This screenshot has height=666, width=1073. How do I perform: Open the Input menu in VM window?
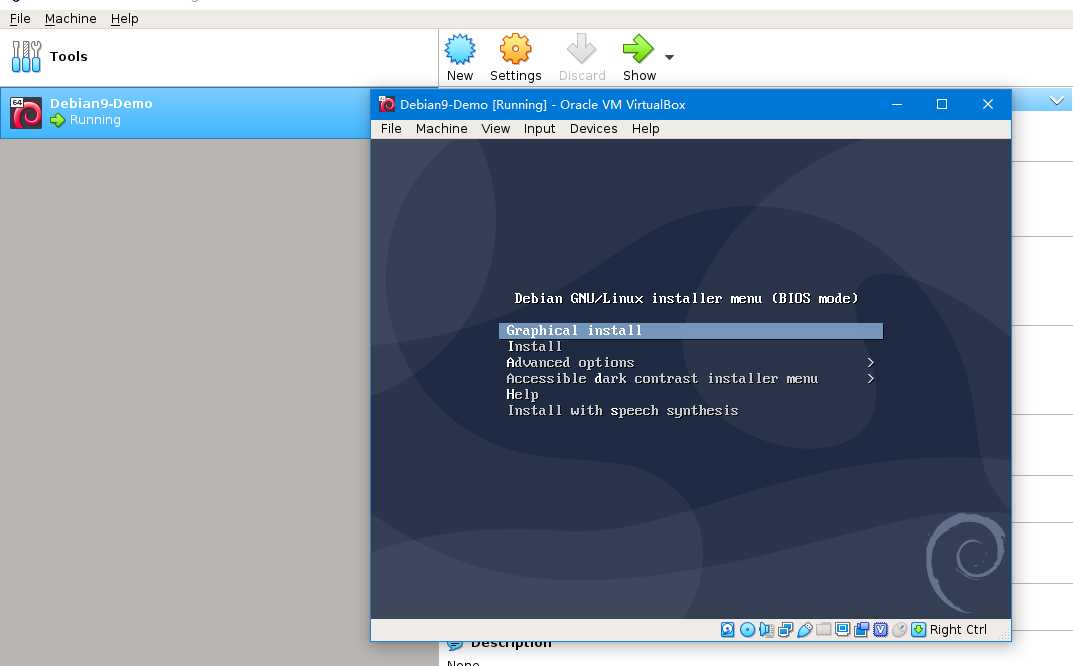click(539, 129)
